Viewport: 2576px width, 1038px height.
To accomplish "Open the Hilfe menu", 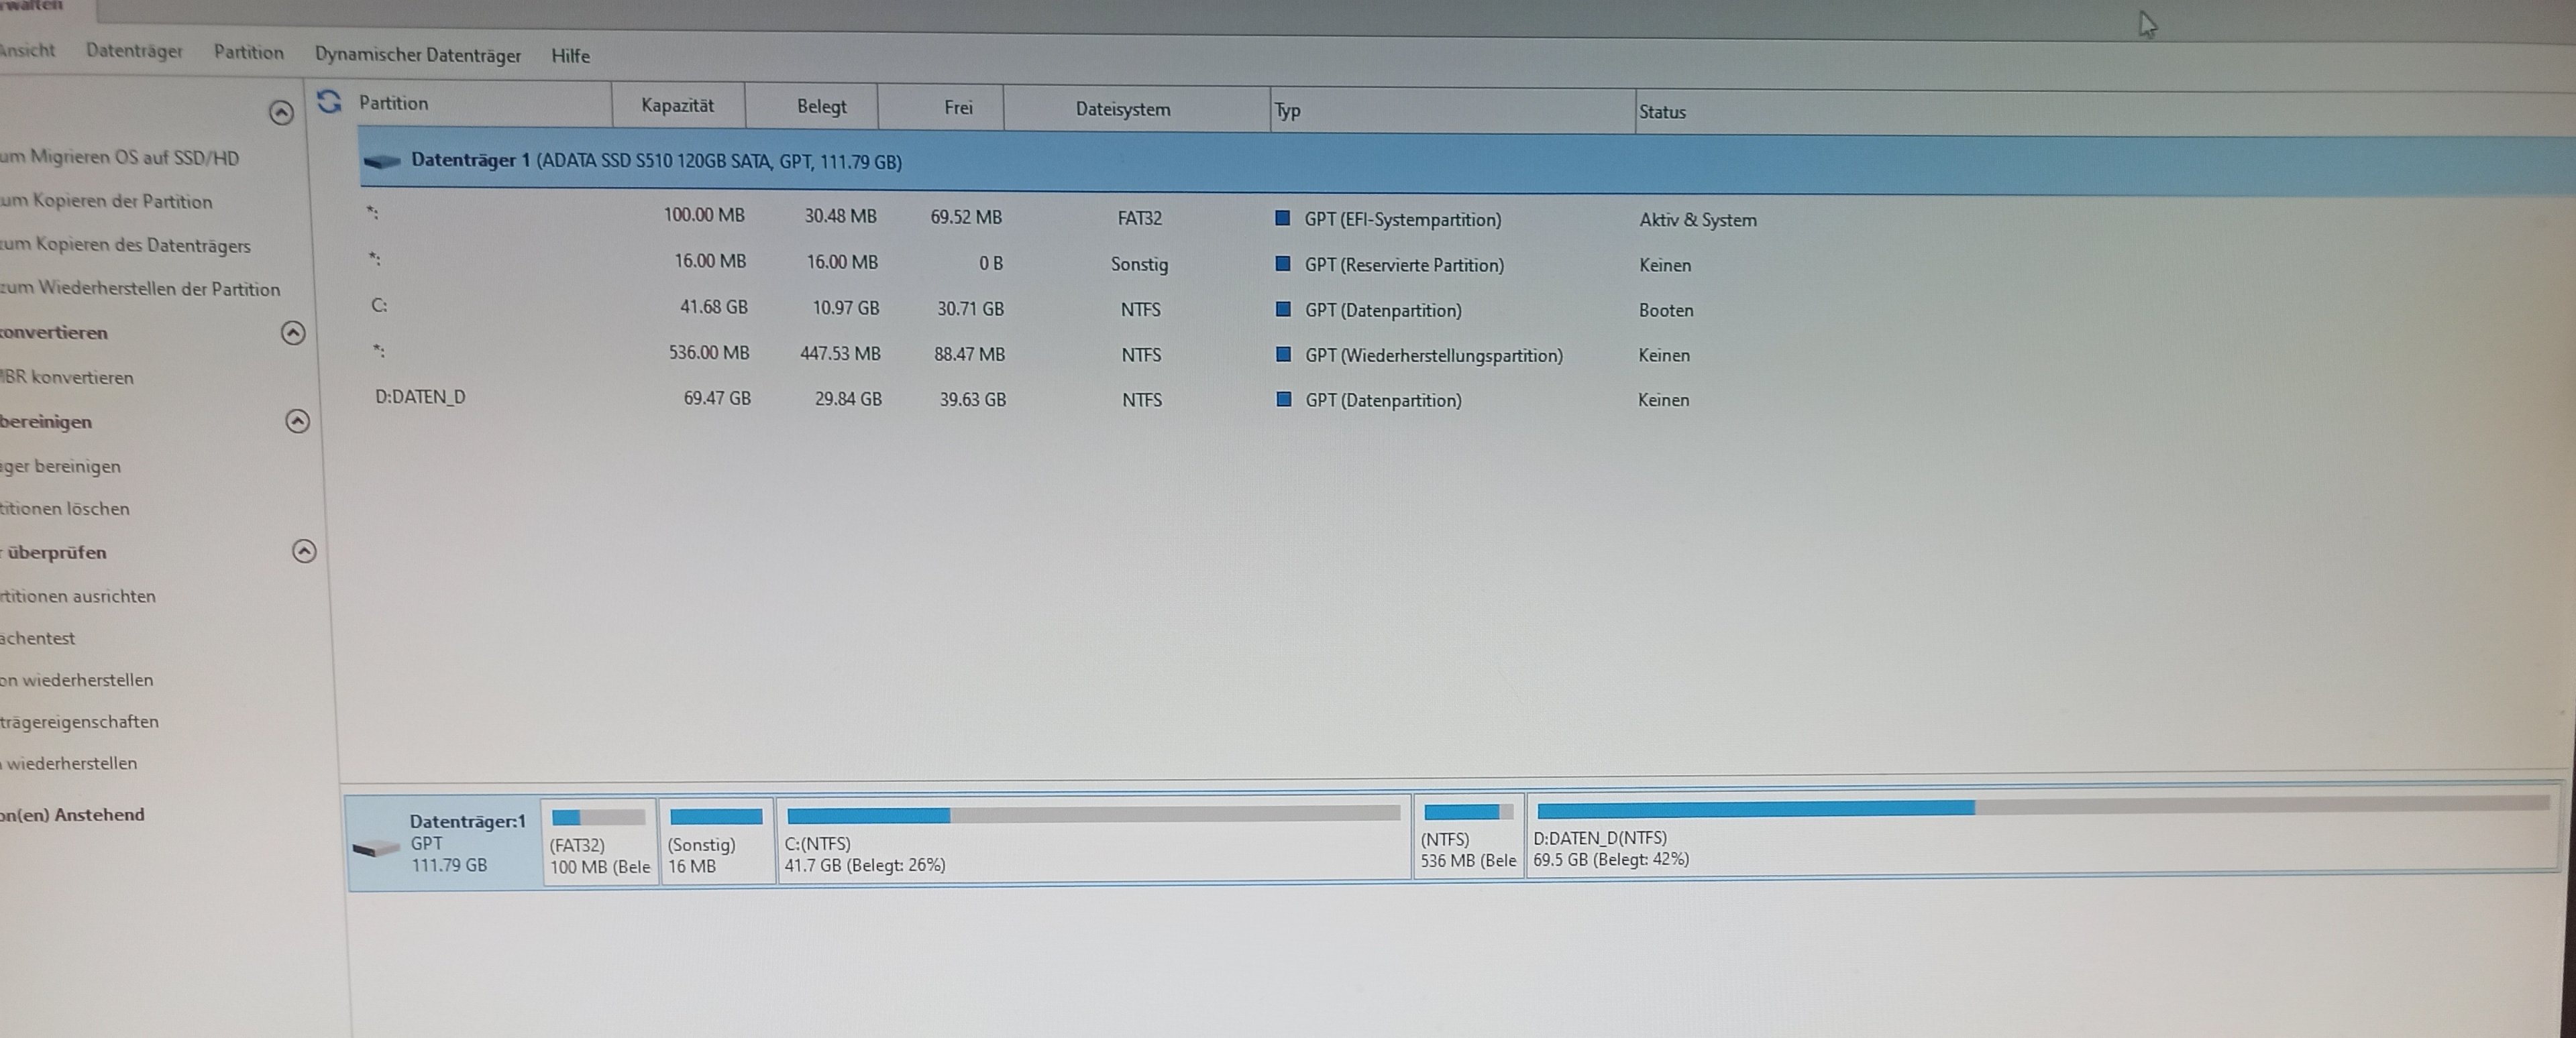I will click(x=570, y=56).
